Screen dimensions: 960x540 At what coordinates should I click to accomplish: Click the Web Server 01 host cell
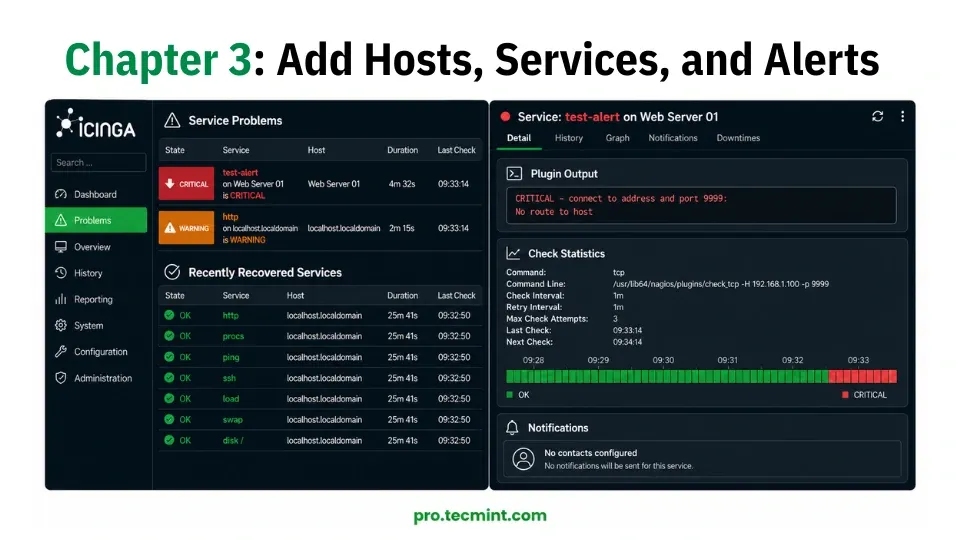(334, 184)
